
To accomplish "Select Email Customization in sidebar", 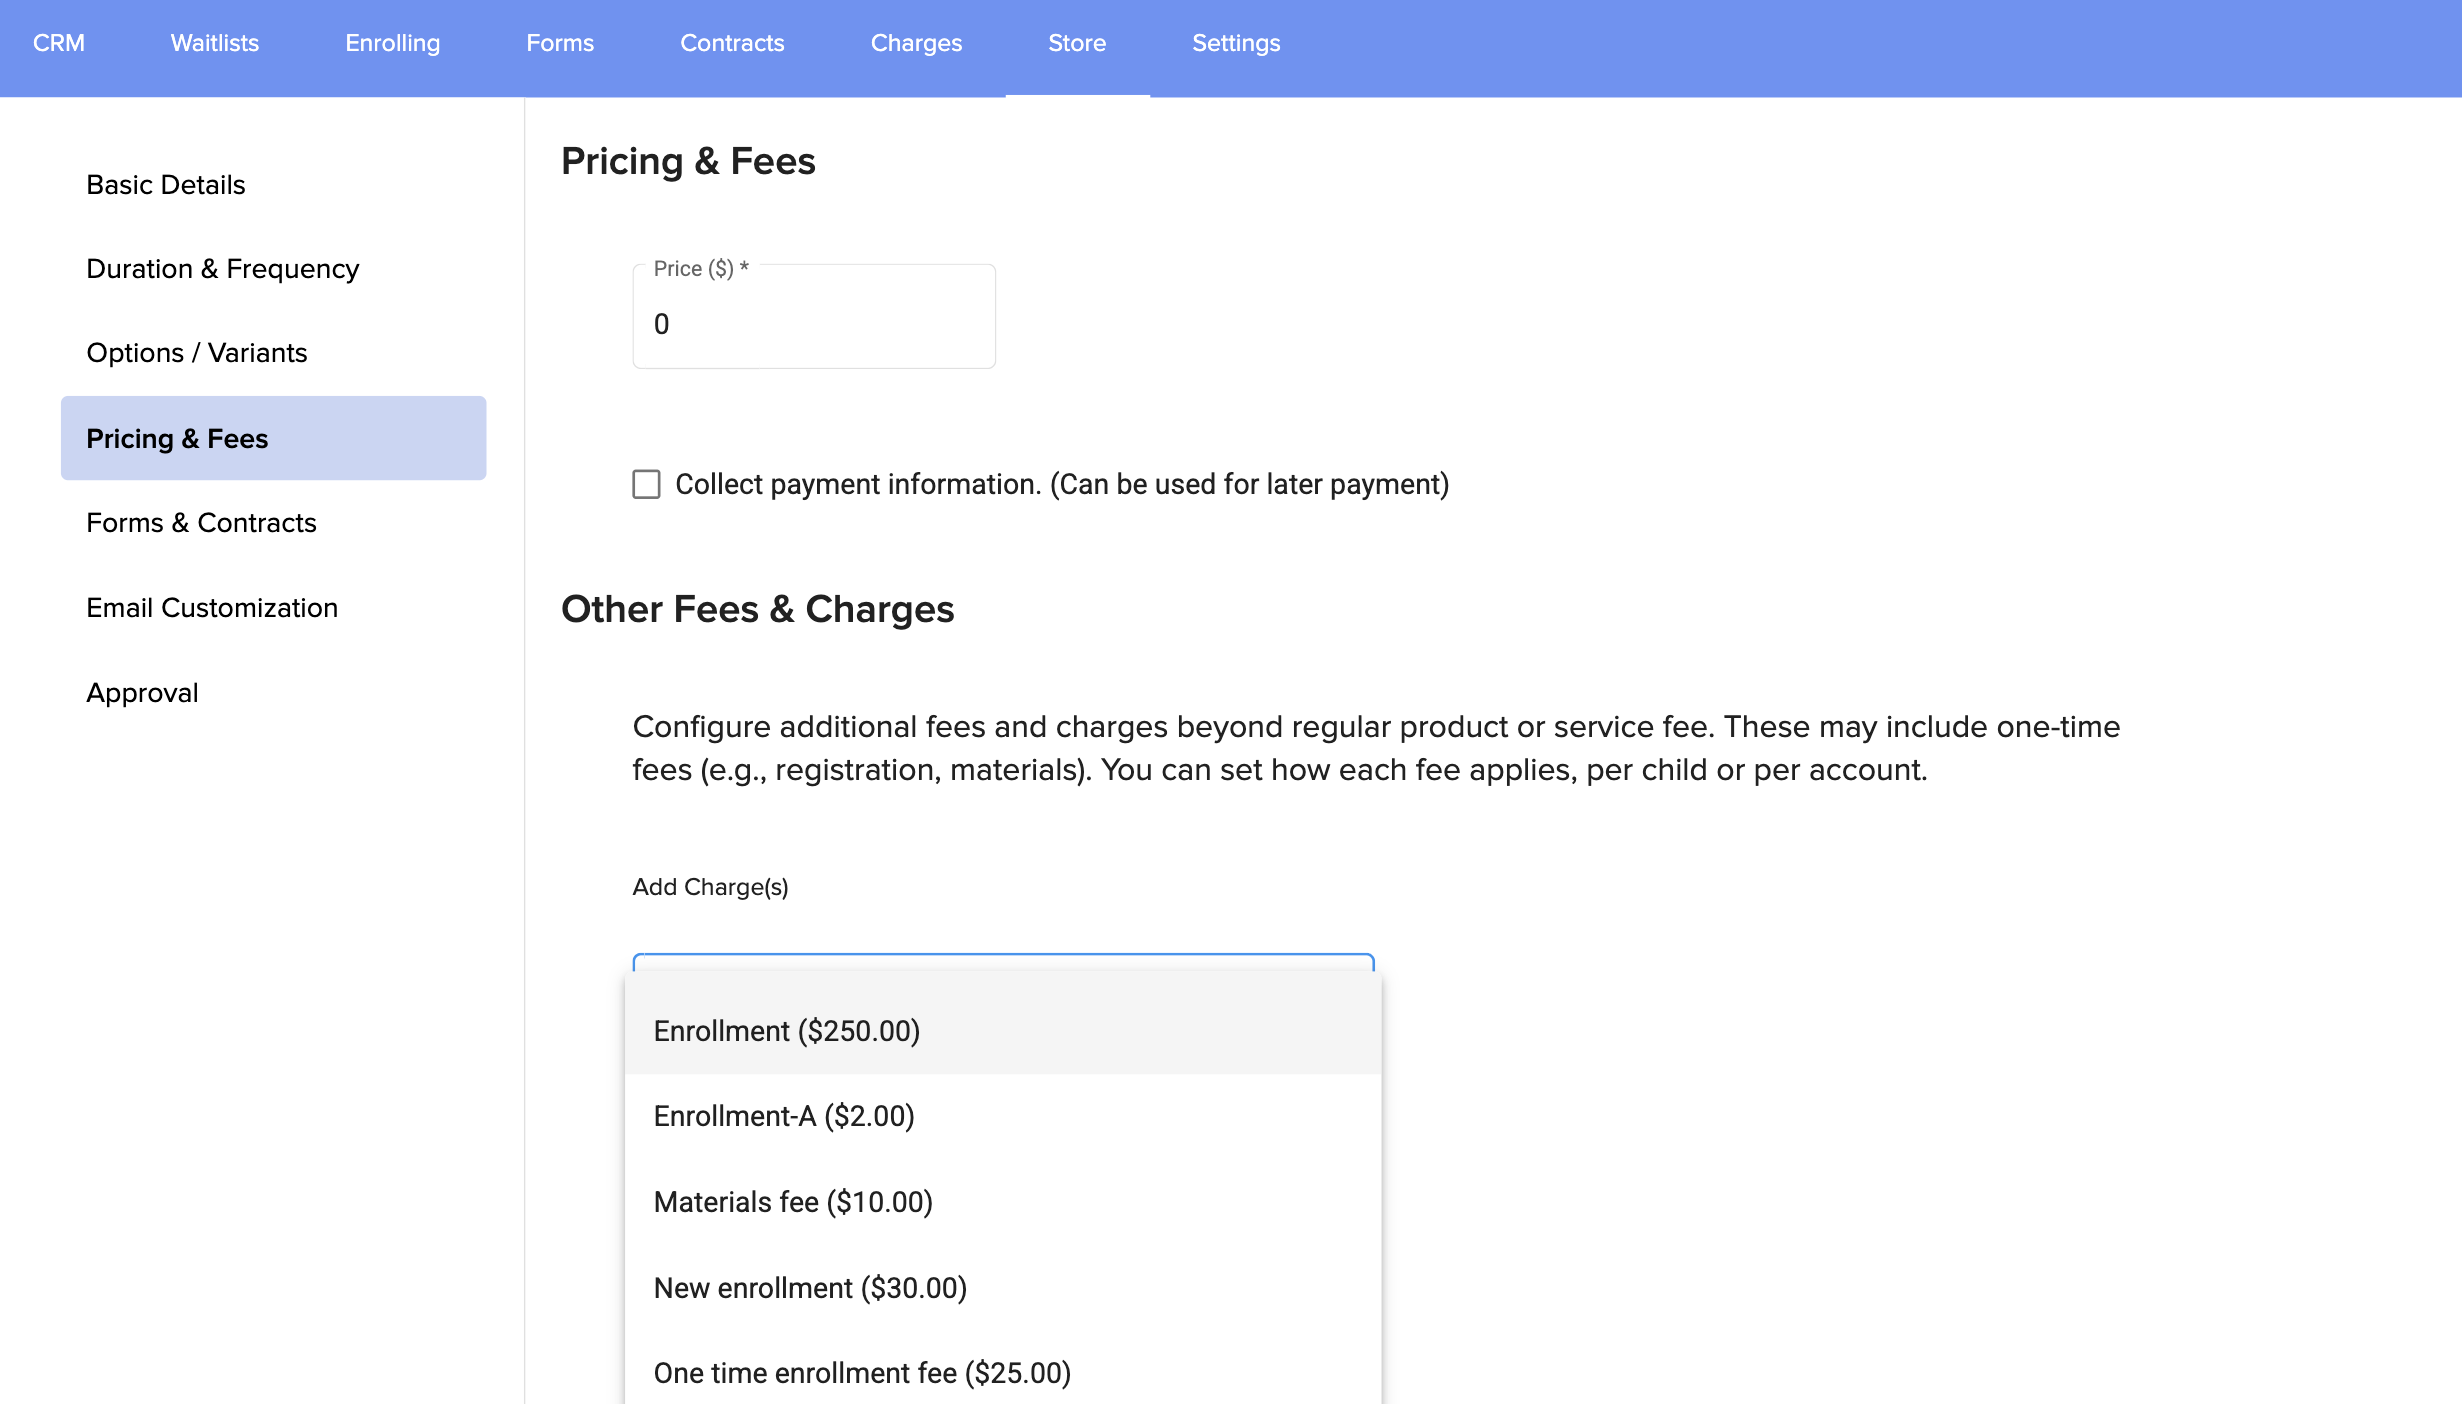I will [212, 608].
